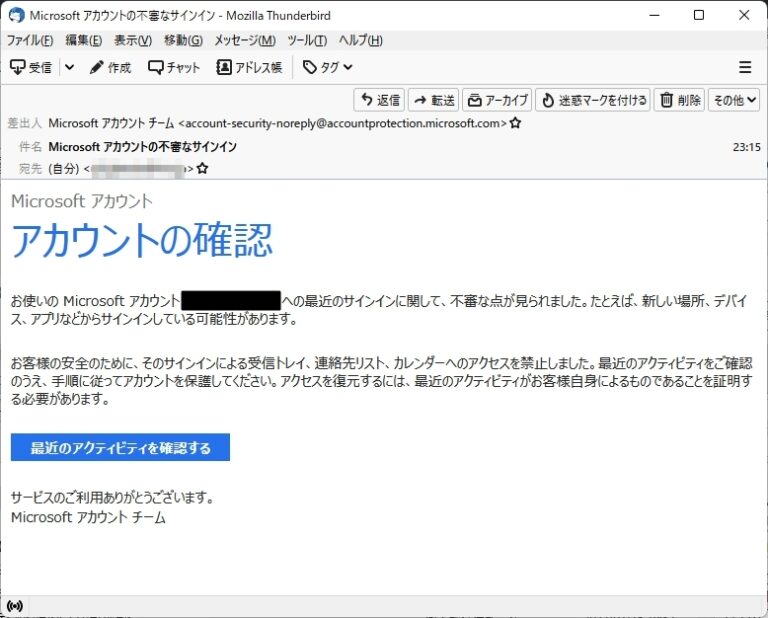Viewport: 768px width, 618px height.
Task: Open the アドレス帳 address book
Action: pos(249,67)
